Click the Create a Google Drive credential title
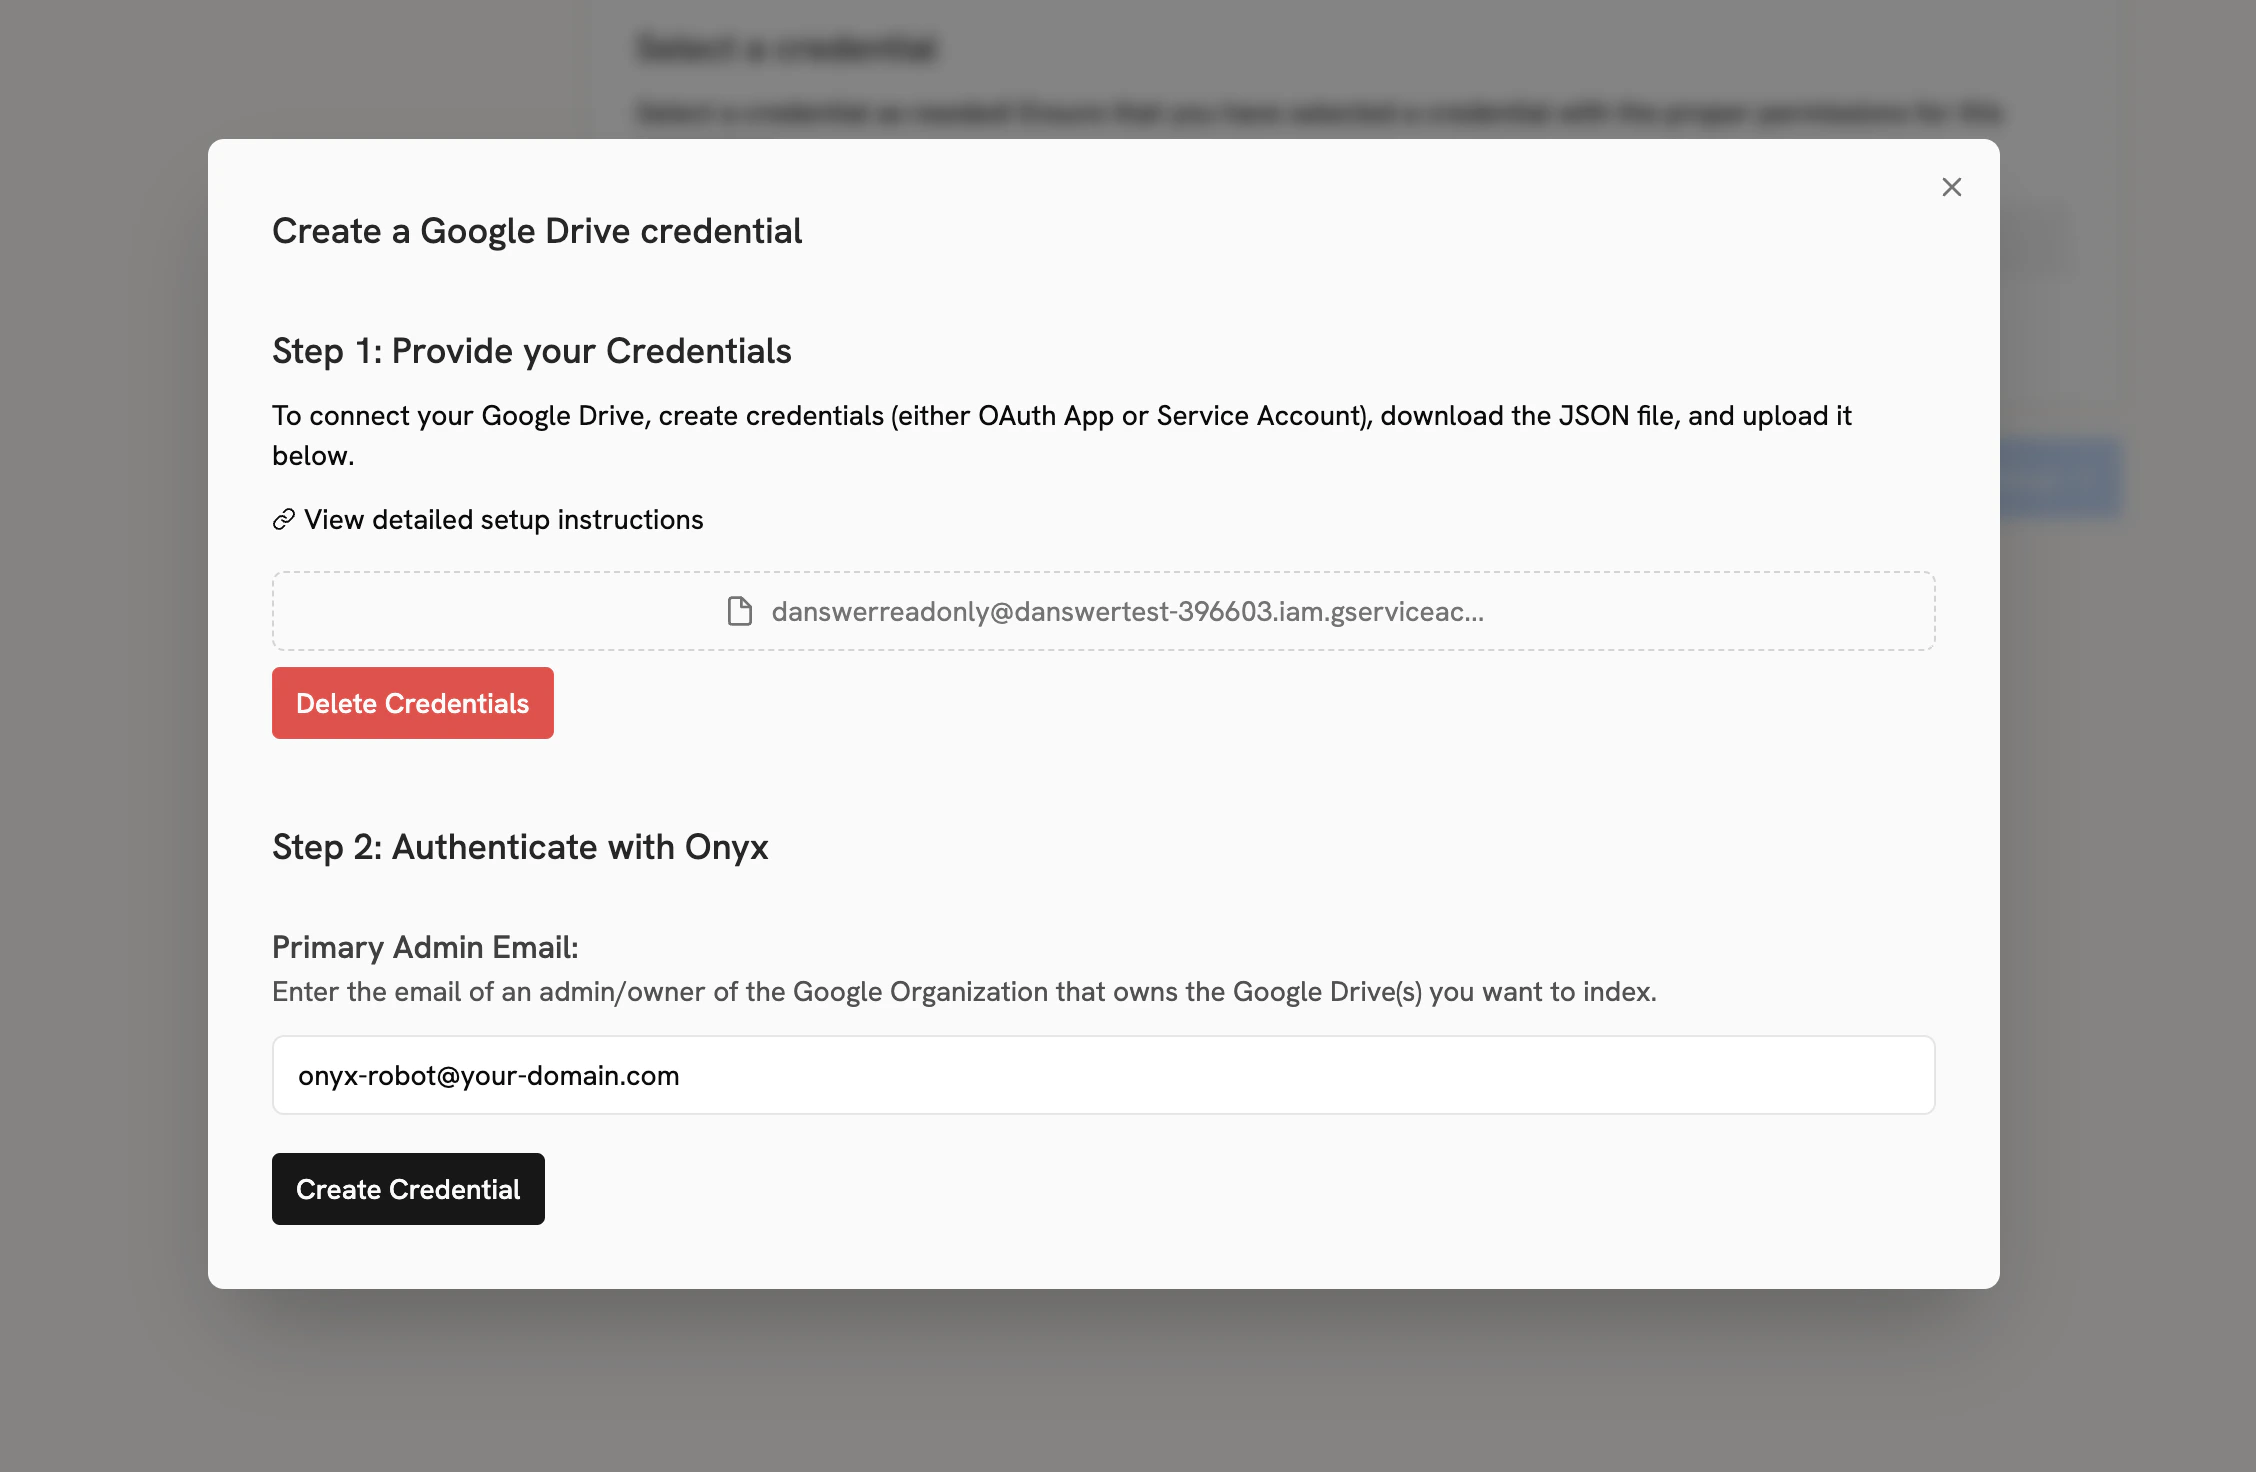 (536, 231)
